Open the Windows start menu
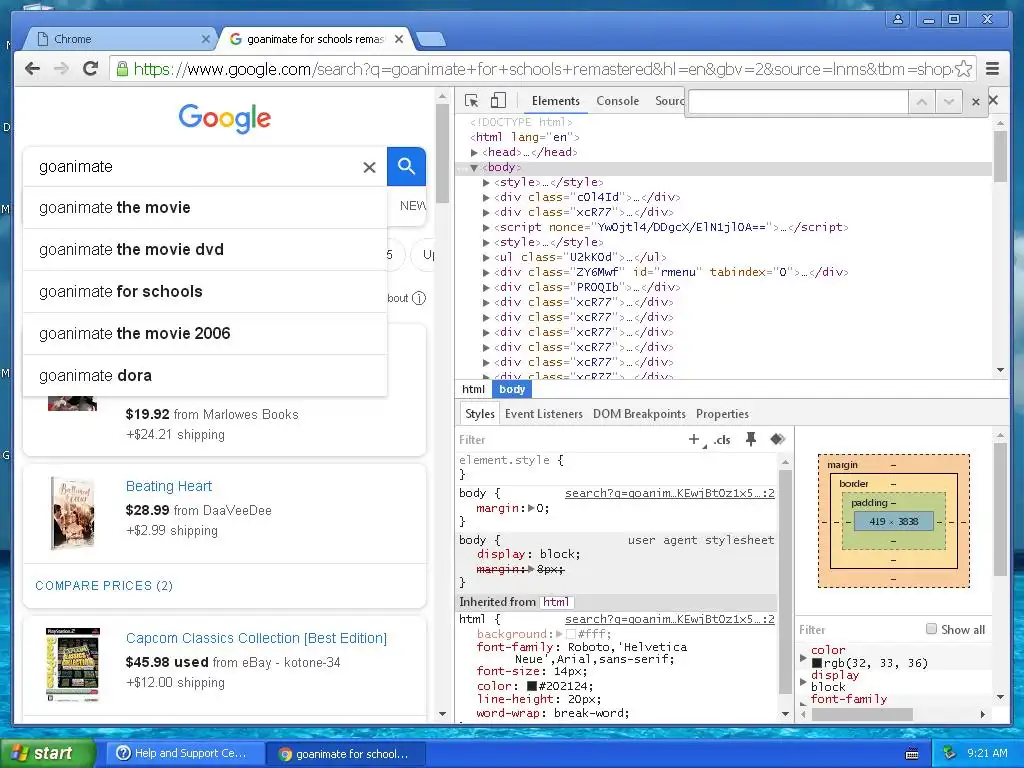Image resolution: width=1024 pixels, height=768 pixels. point(48,753)
